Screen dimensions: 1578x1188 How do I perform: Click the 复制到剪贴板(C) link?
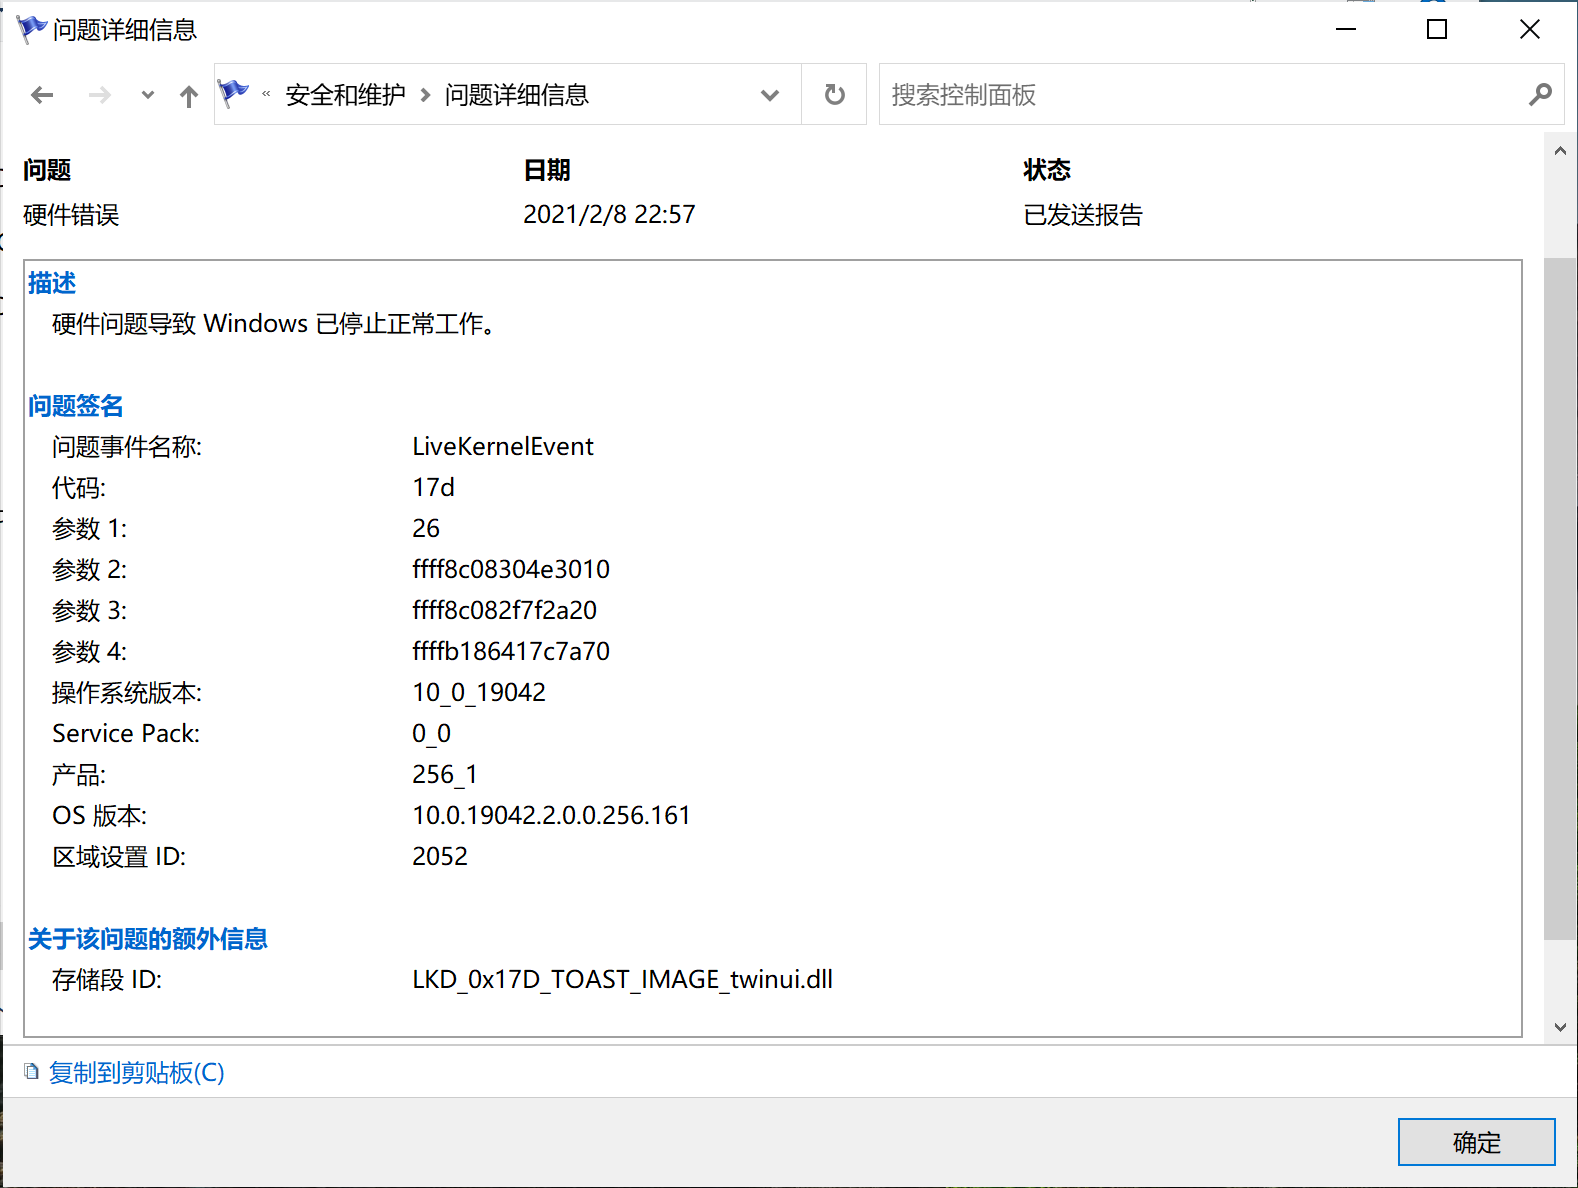136,1073
